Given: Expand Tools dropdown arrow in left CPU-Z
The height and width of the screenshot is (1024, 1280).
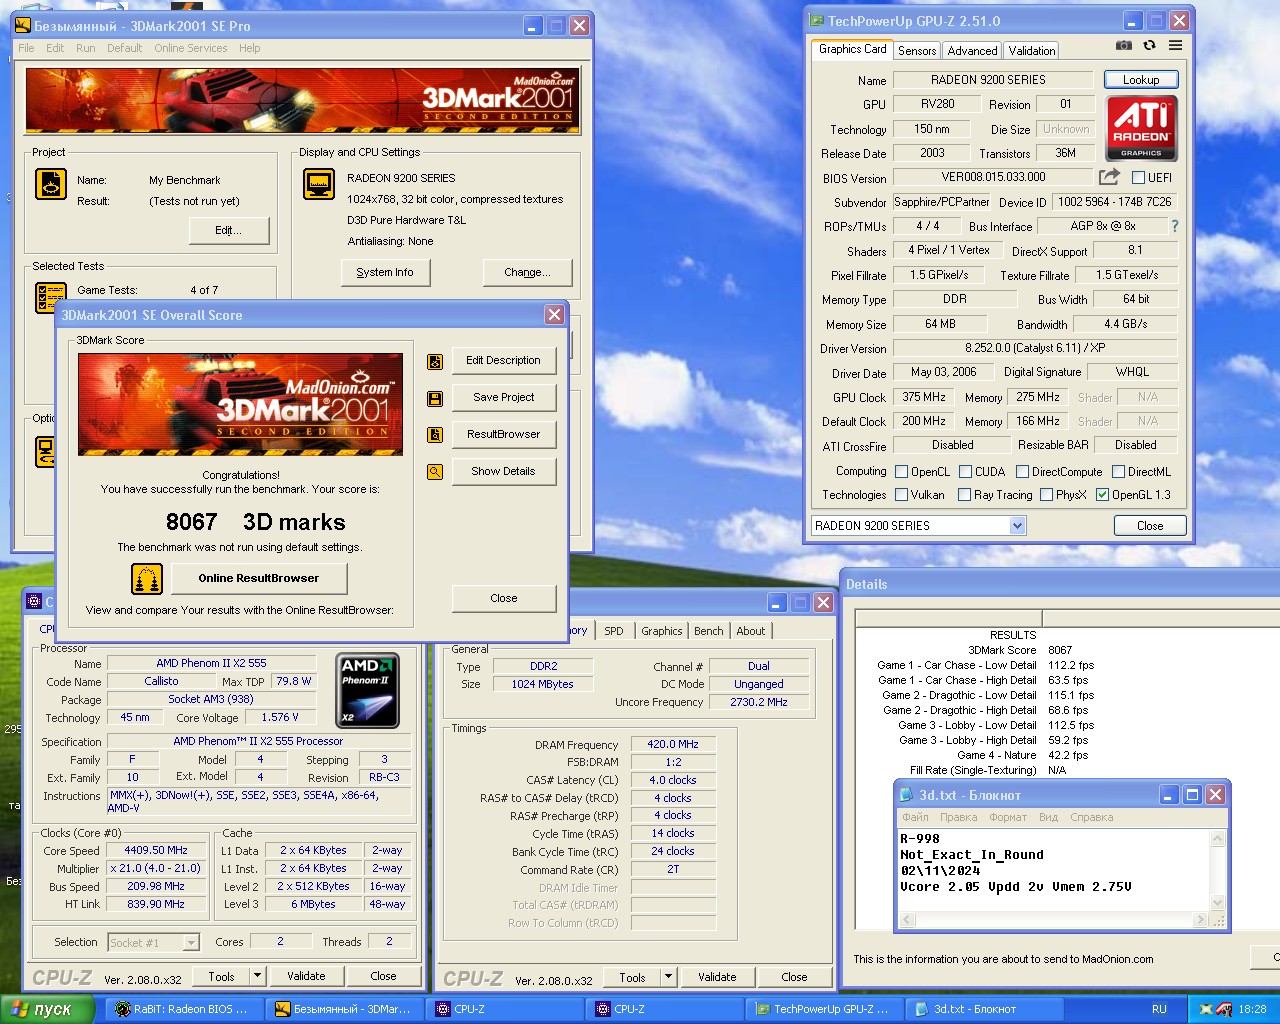Looking at the screenshot, I should point(257,976).
